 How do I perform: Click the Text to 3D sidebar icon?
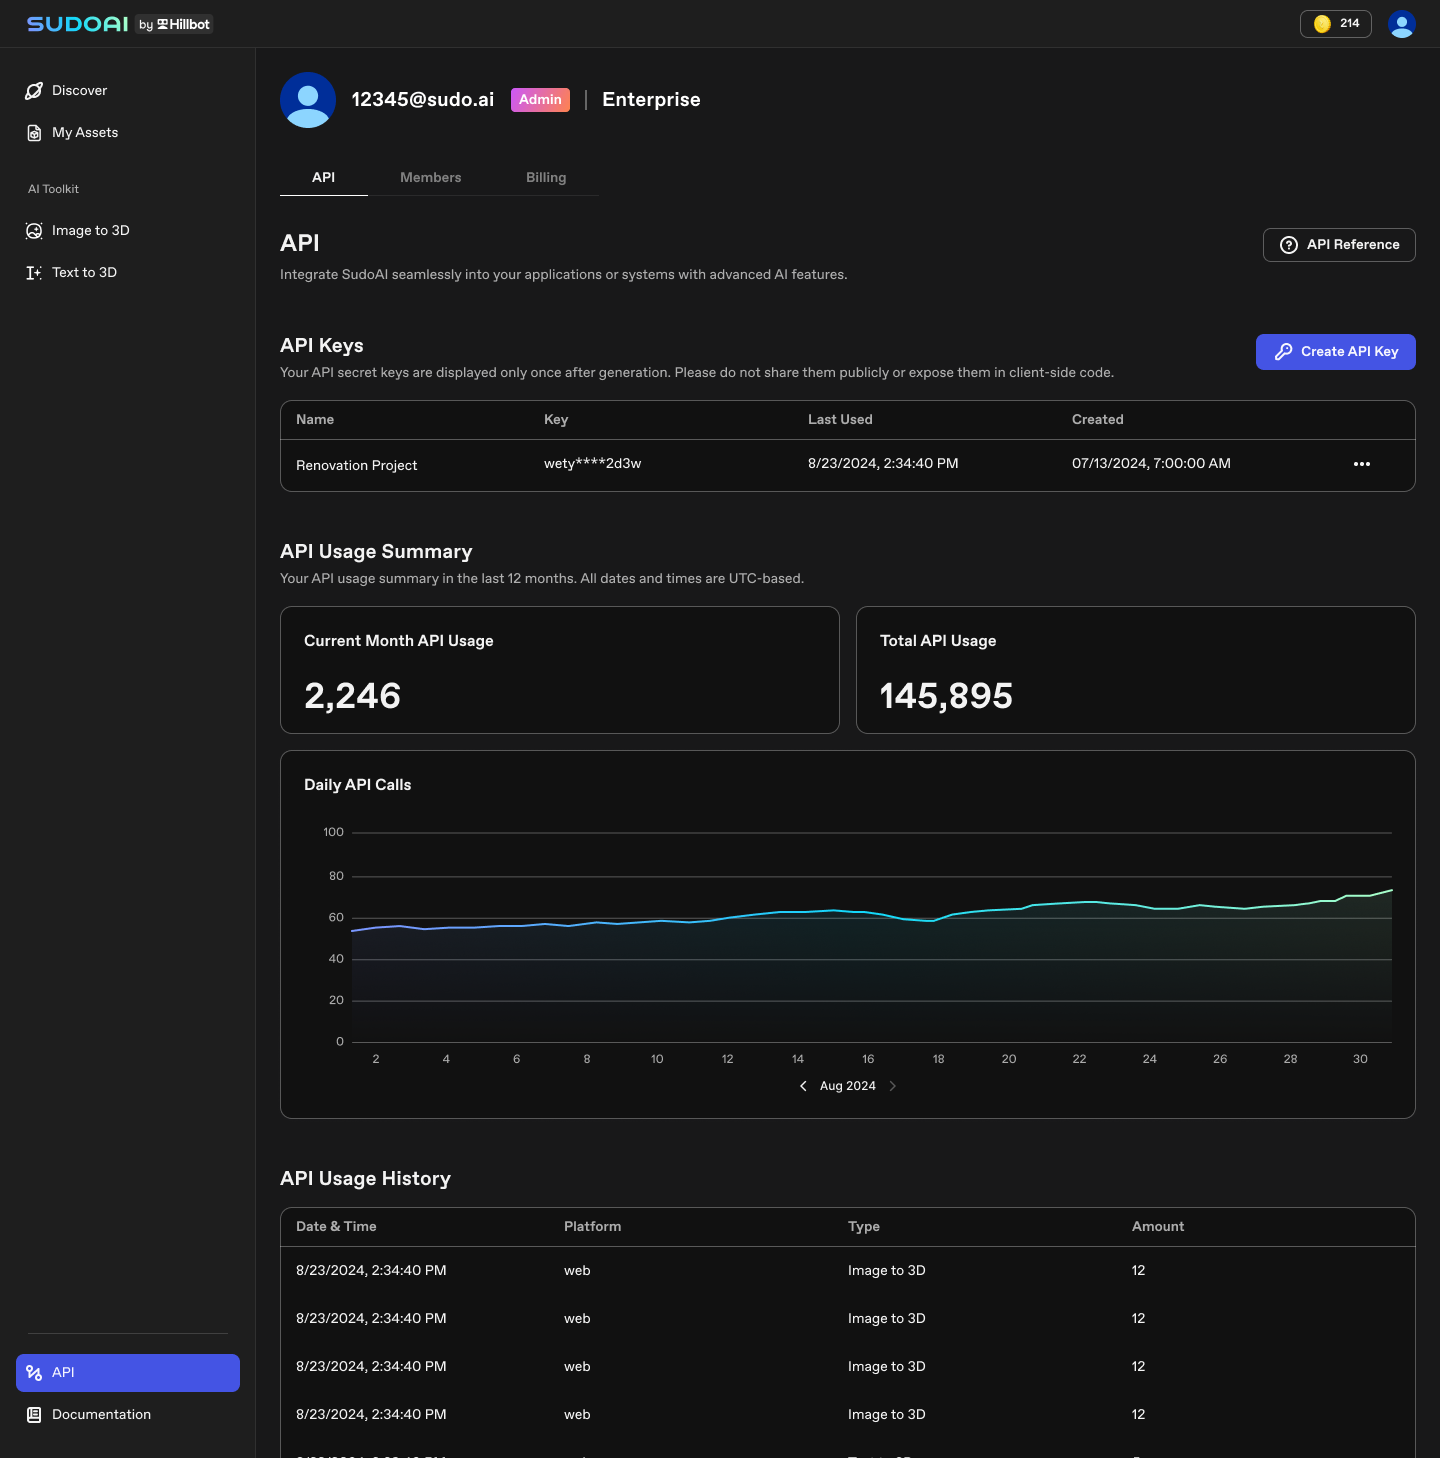click(x=34, y=273)
